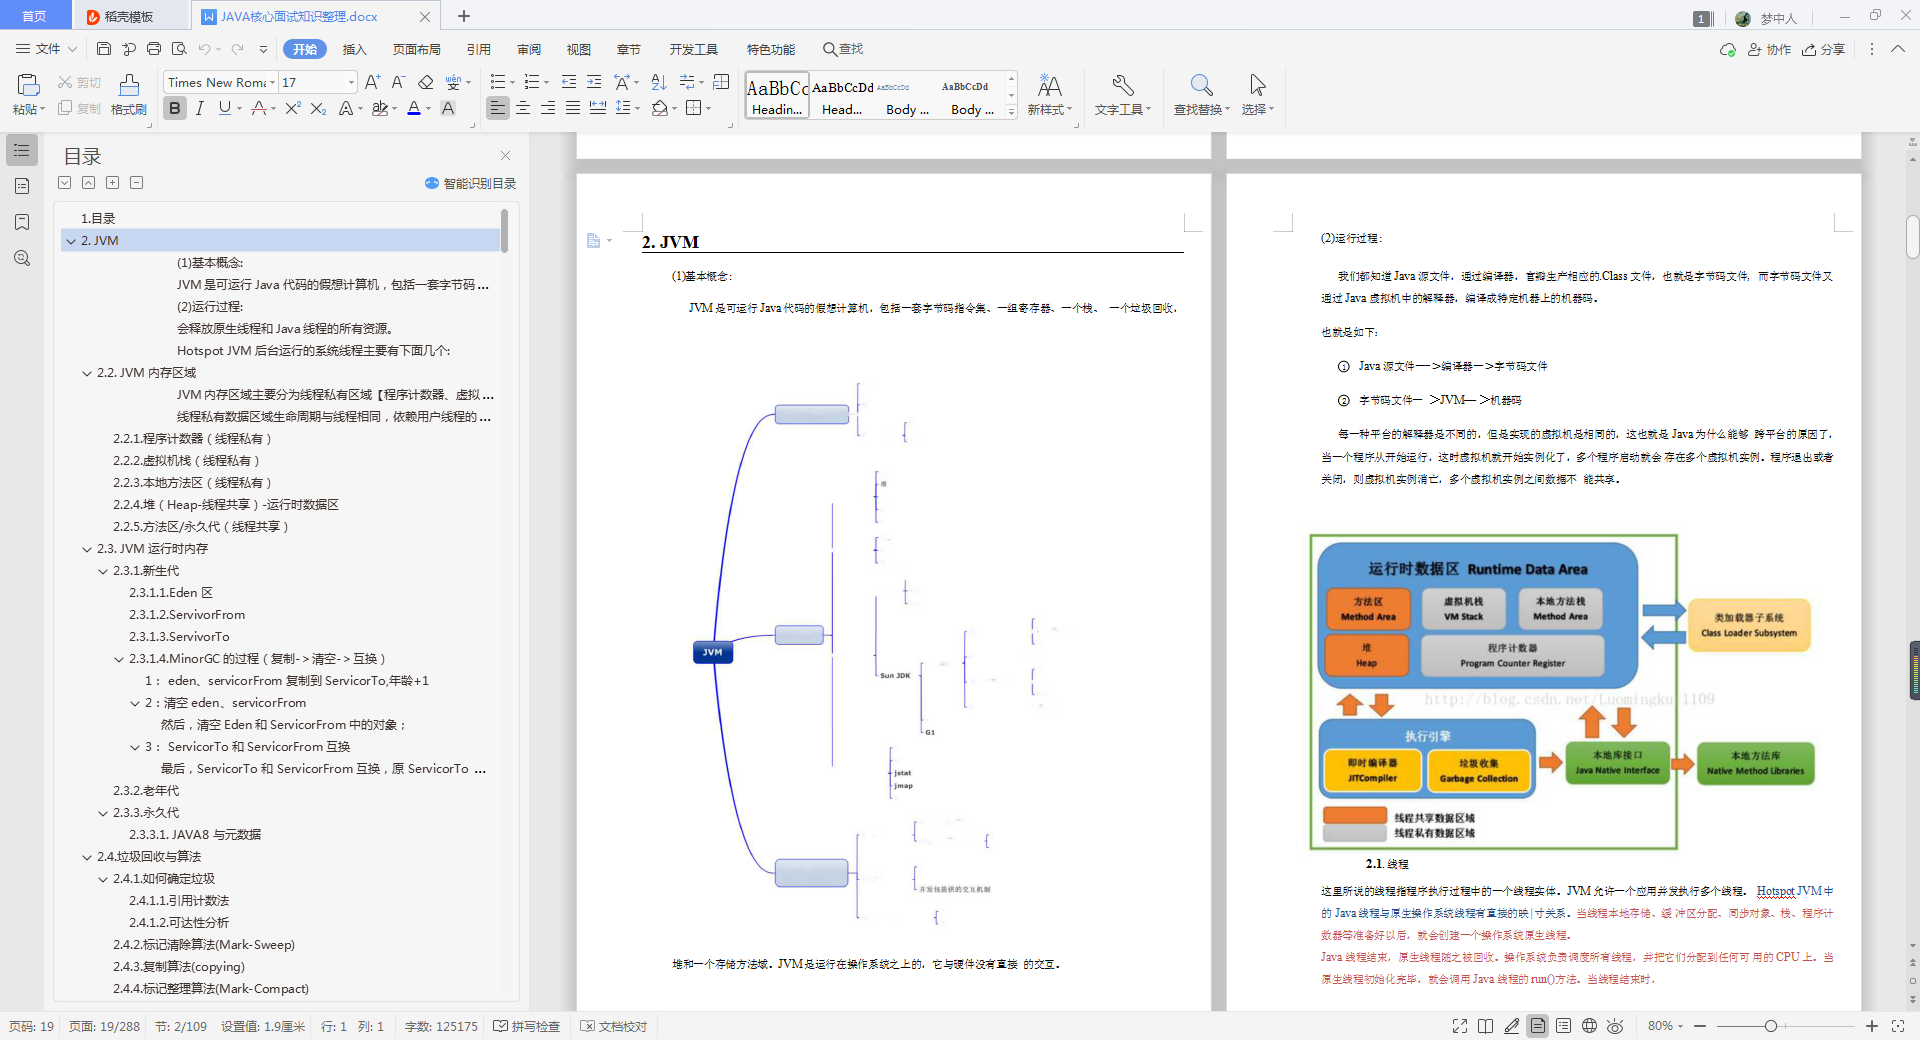
Task: Click the increase indent icon
Action: [x=594, y=82]
